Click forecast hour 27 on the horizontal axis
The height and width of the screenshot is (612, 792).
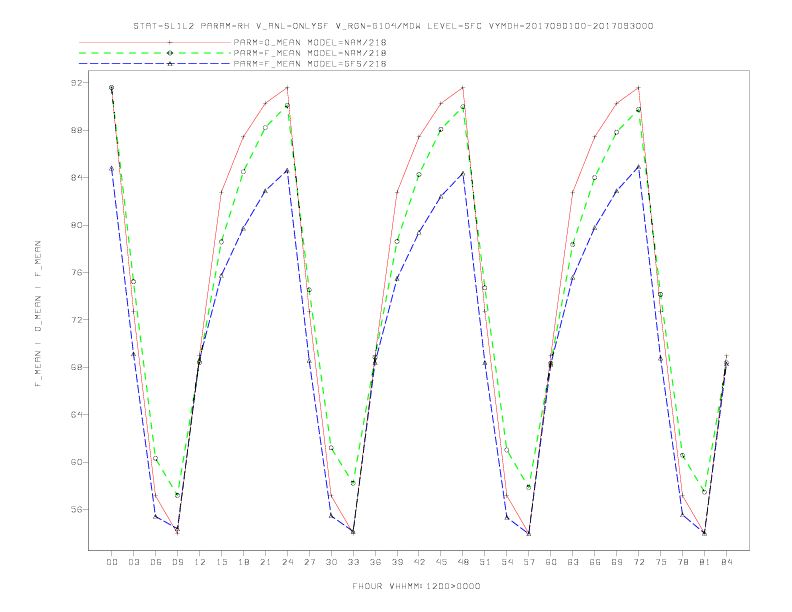coord(309,562)
